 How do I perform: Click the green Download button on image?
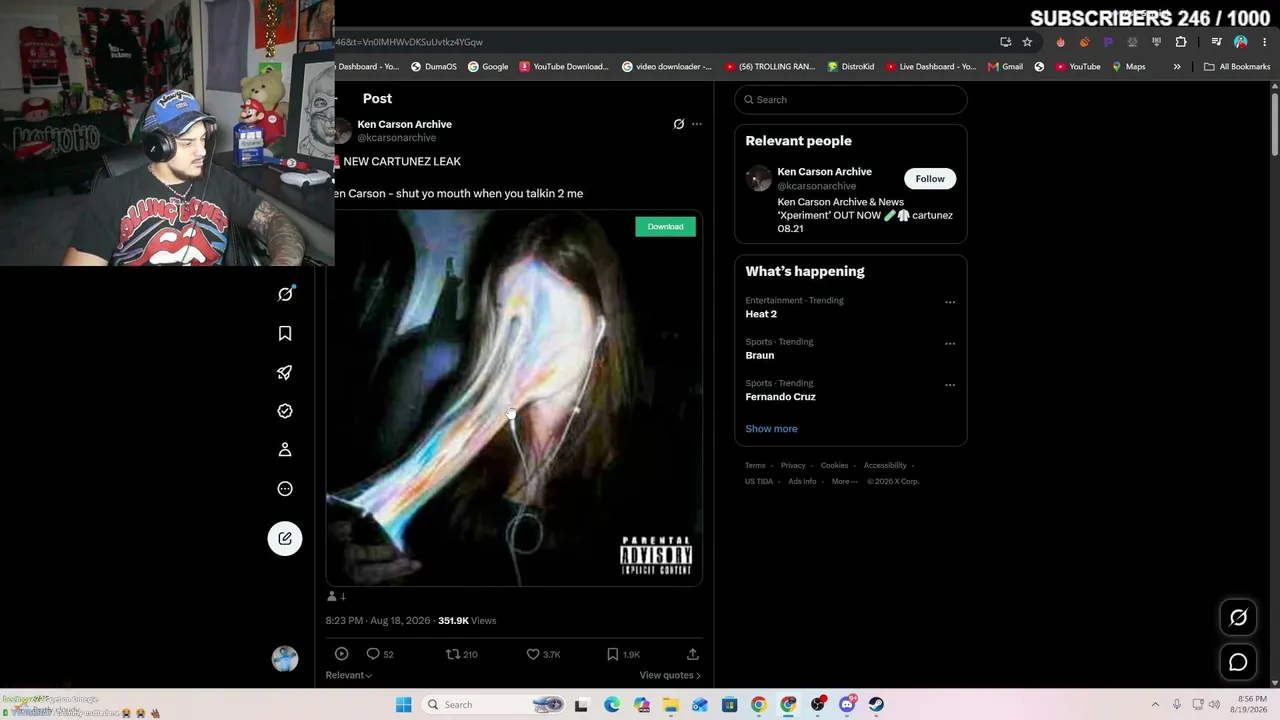point(665,227)
